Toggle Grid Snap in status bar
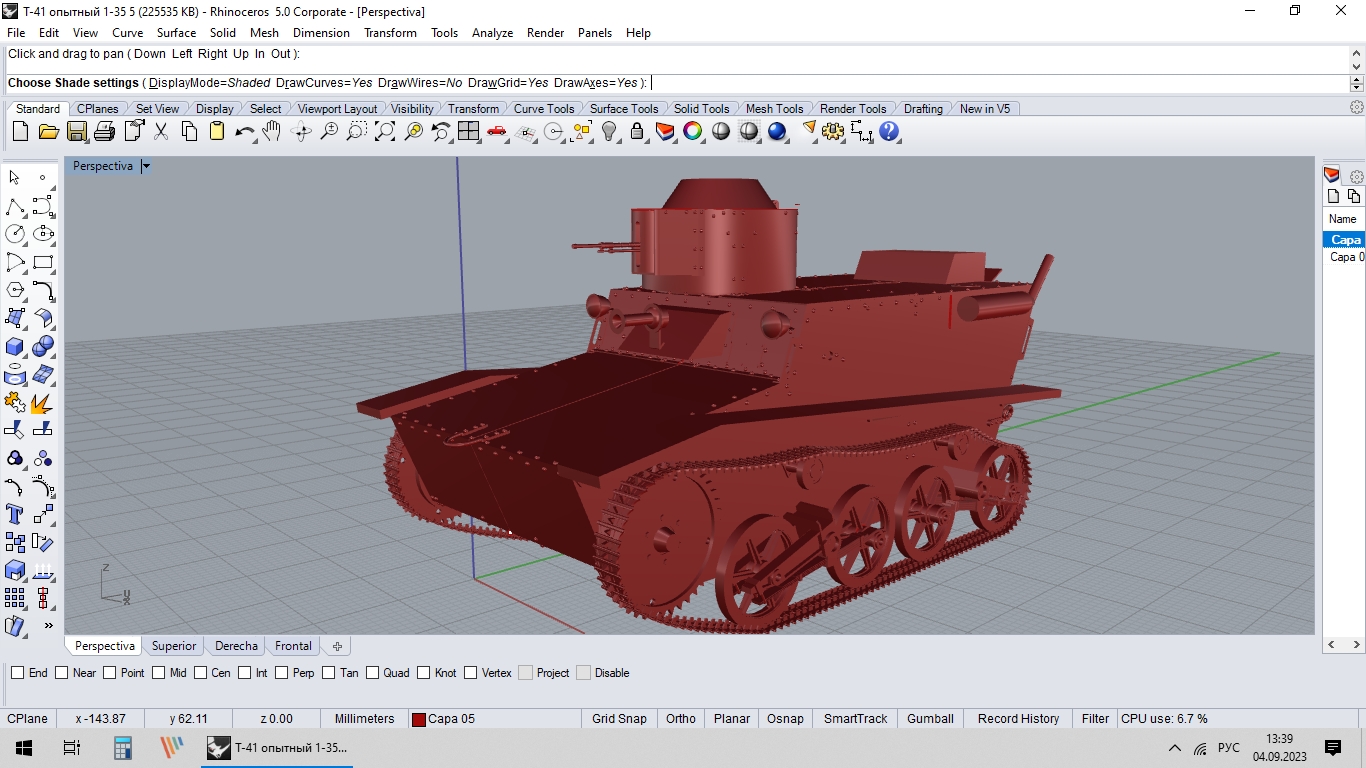Screen dimensions: 1366x768 tap(619, 719)
